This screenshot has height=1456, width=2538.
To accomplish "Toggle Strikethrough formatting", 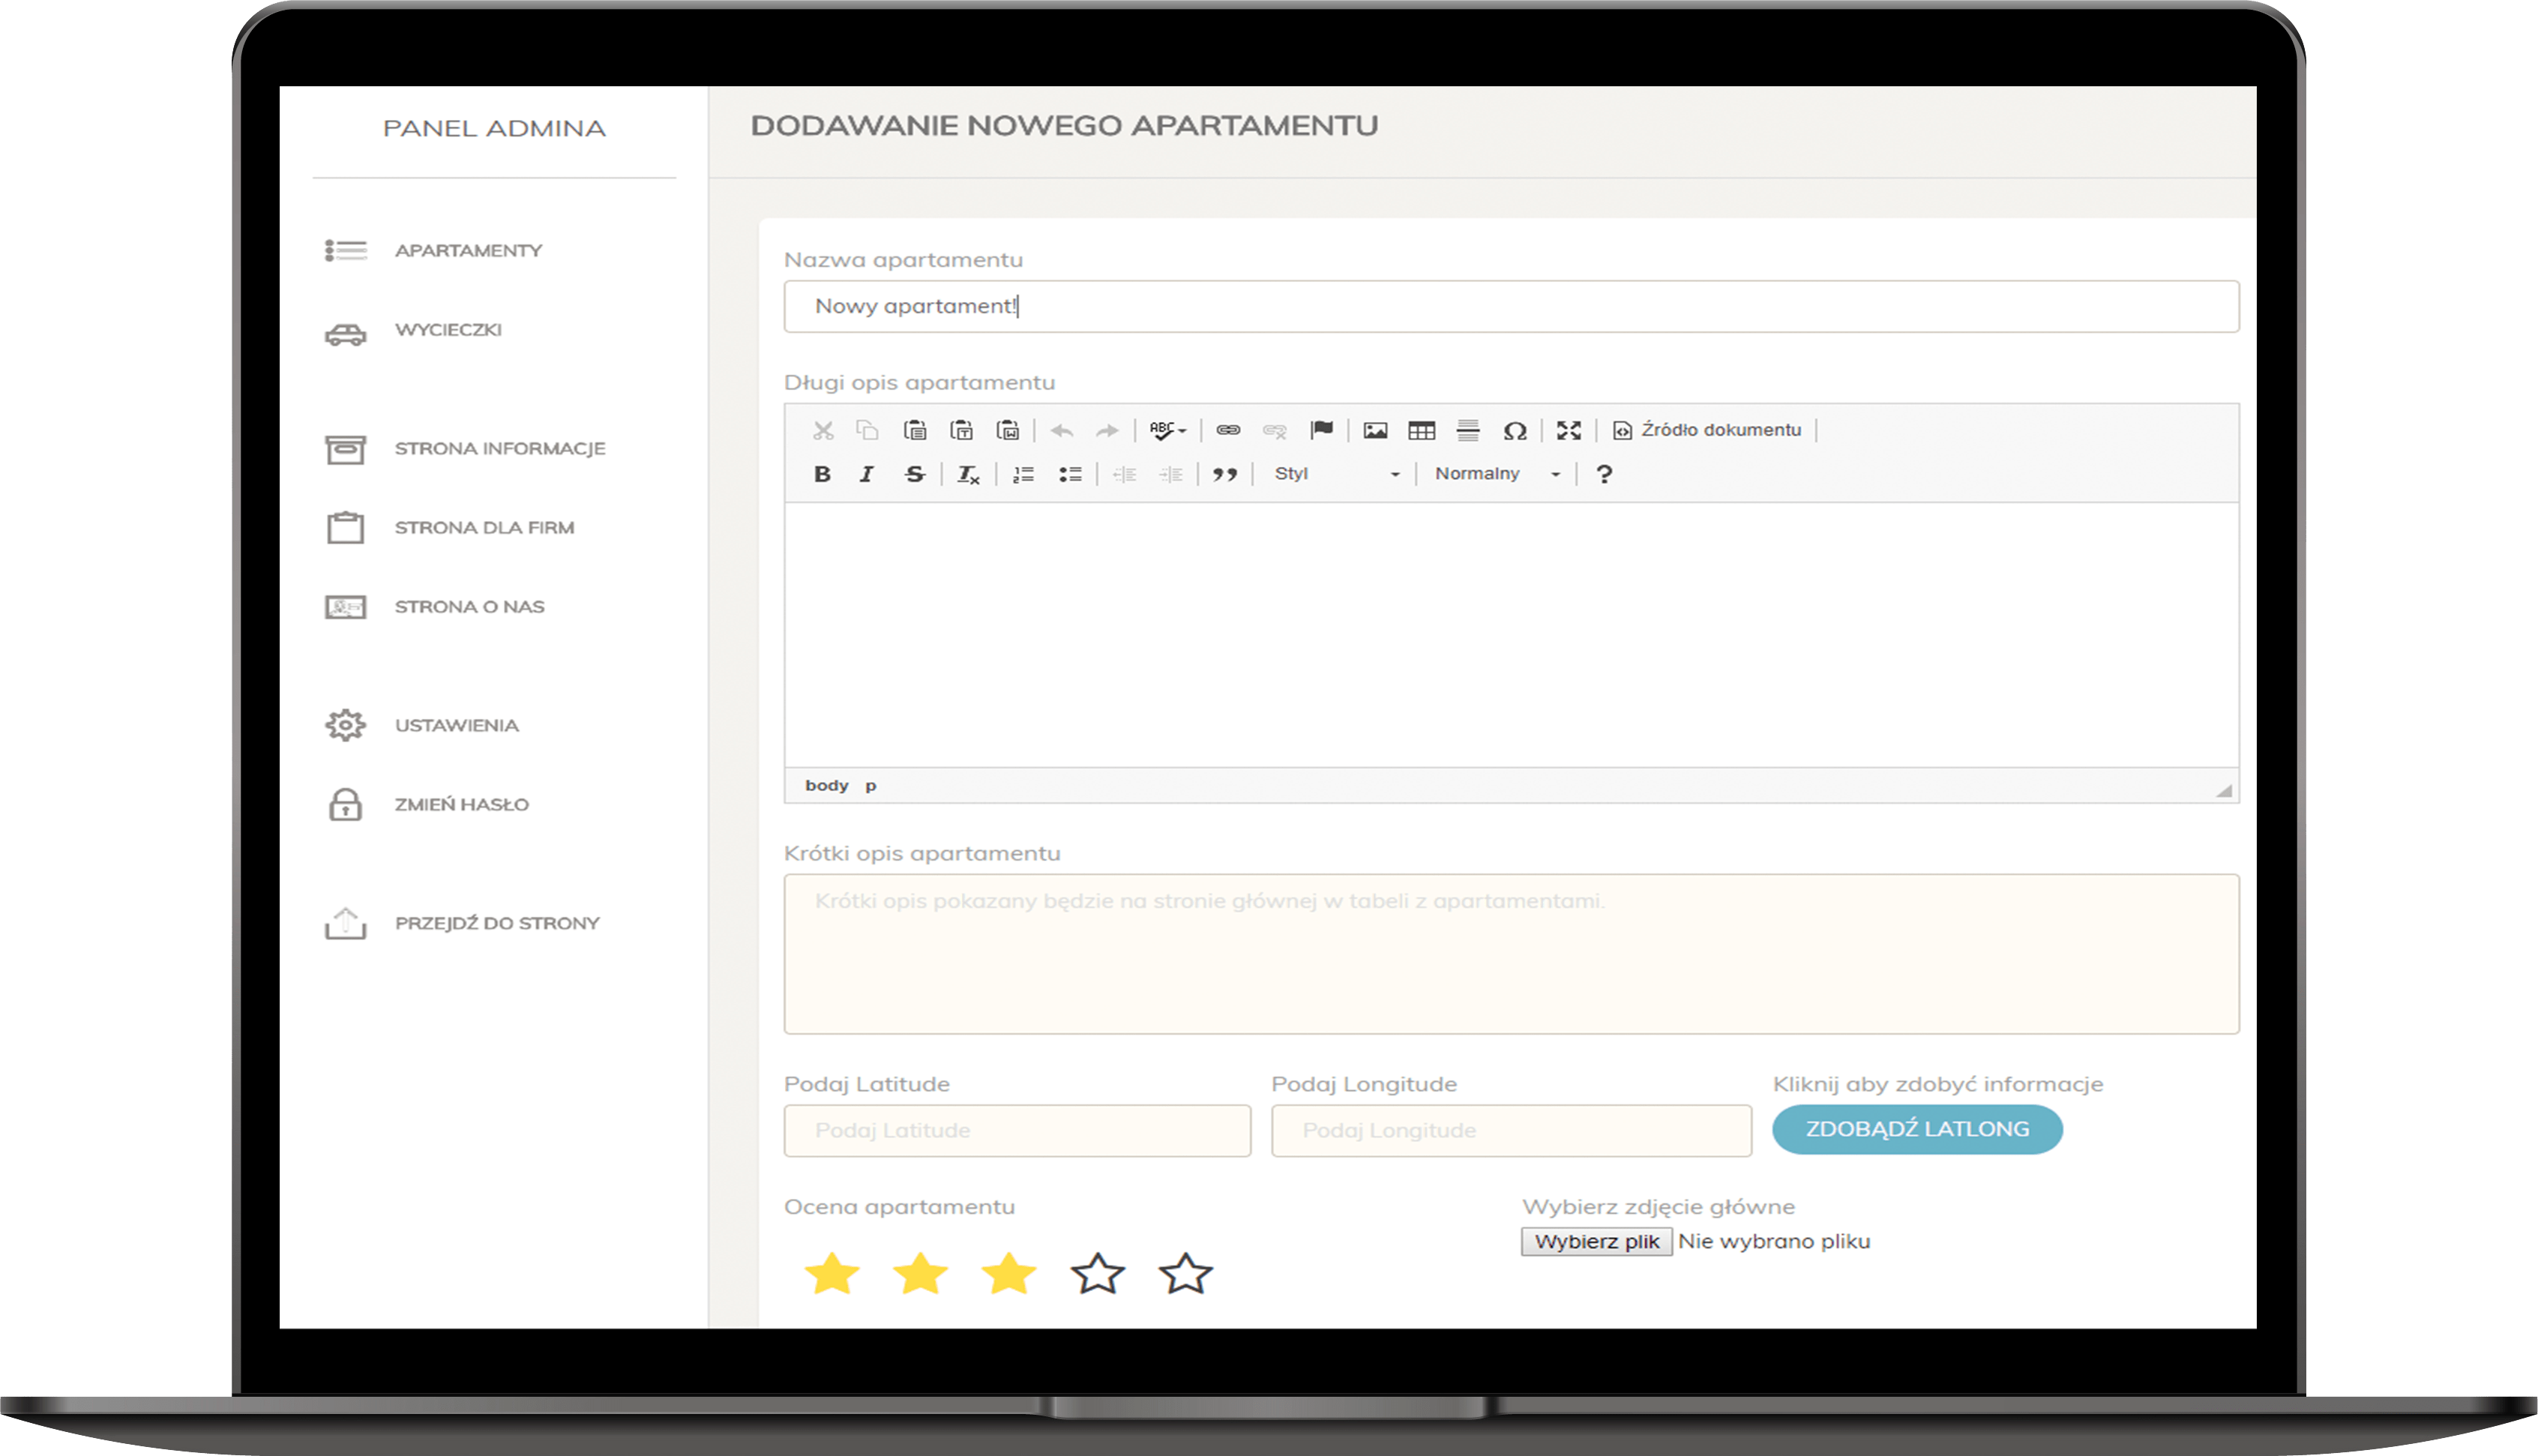I will [x=914, y=474].
